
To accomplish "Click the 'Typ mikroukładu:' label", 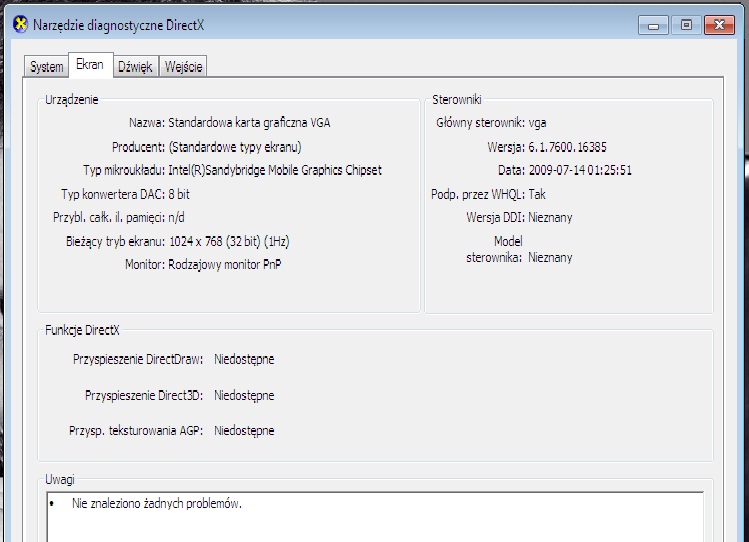I will click(x=124, y=170).
